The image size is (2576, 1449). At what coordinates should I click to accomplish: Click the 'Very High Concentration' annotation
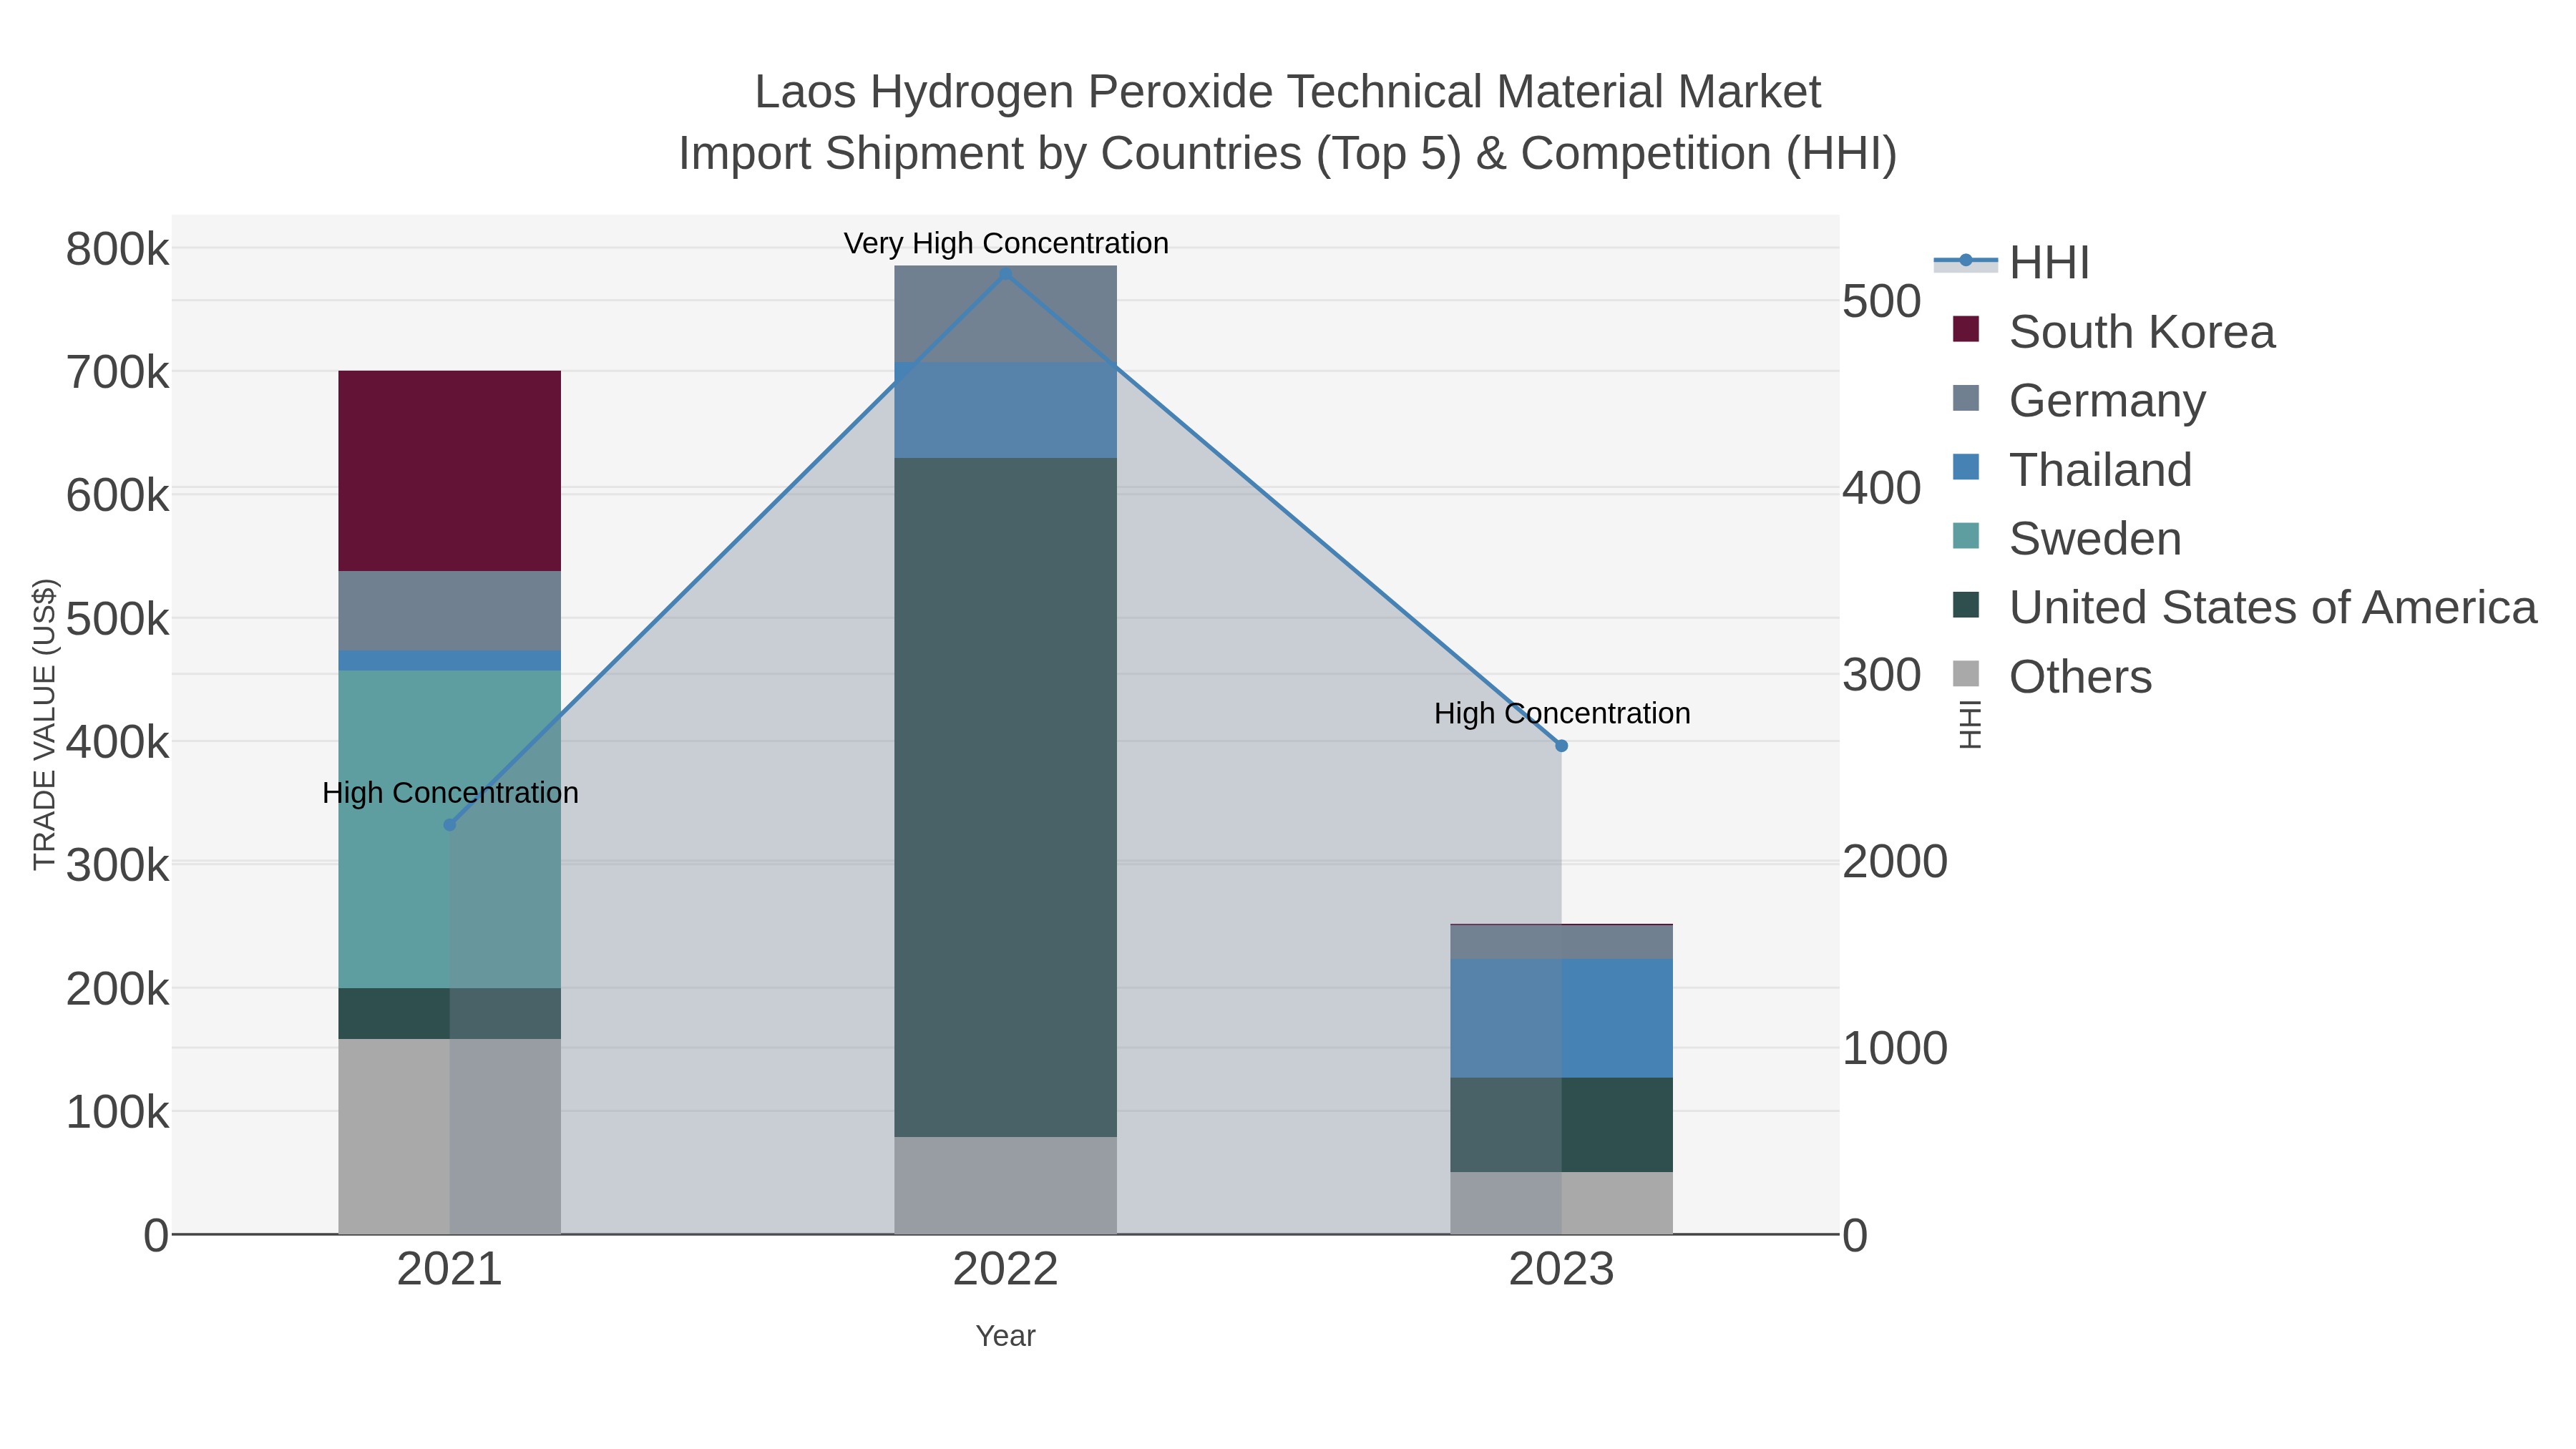[x=1006, y=243]
